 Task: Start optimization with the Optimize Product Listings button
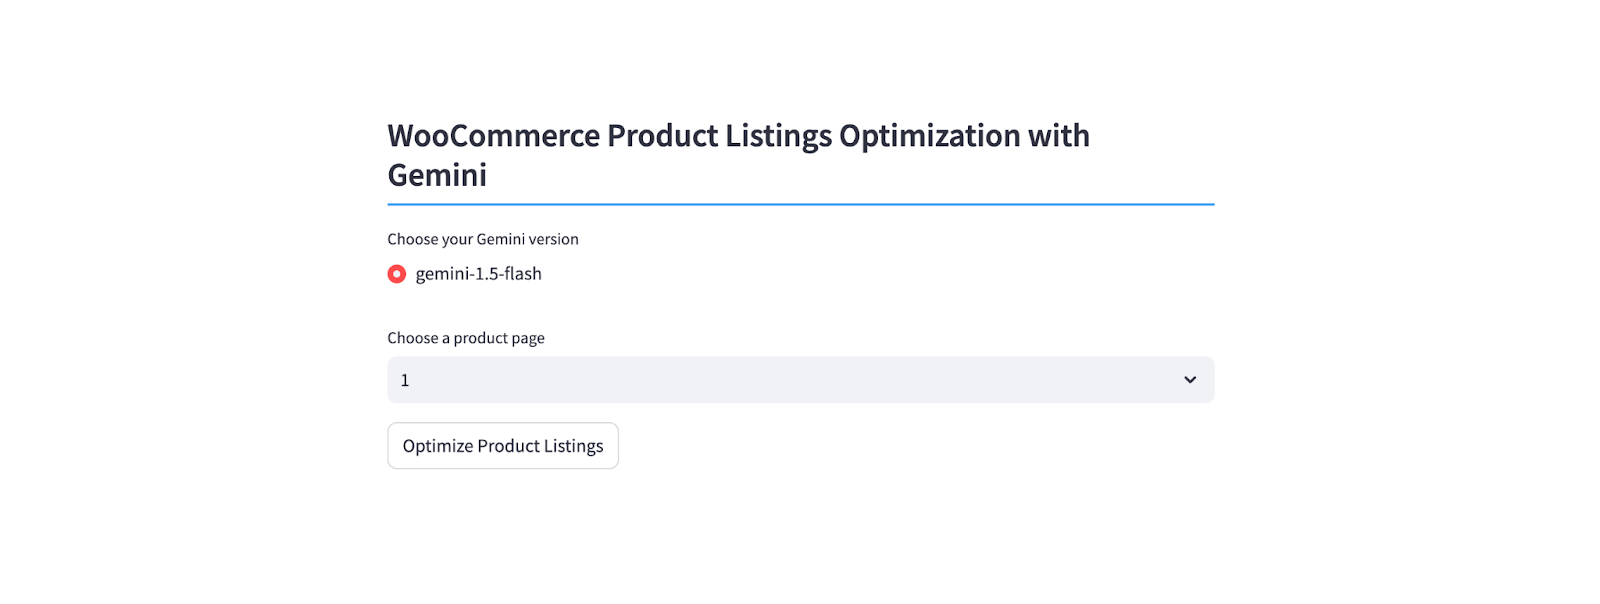(x=503, y=446)
